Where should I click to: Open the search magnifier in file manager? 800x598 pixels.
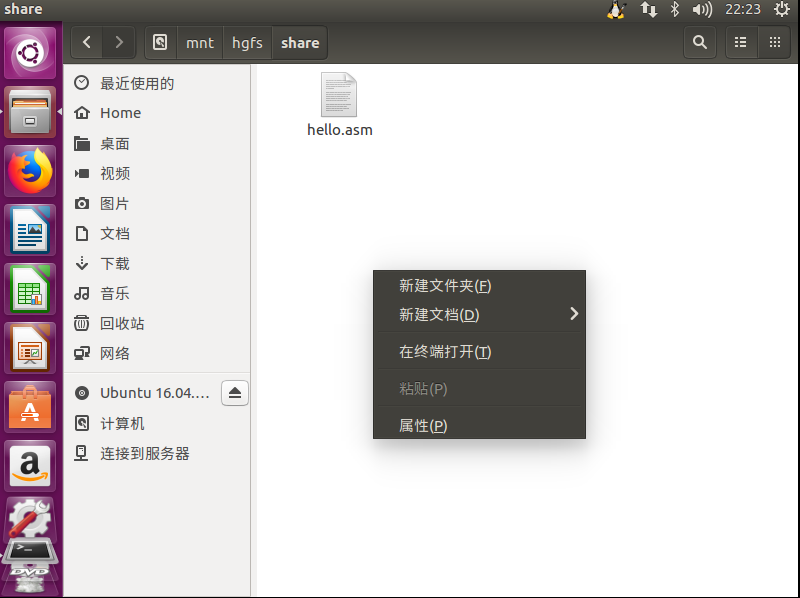[699, 42]
